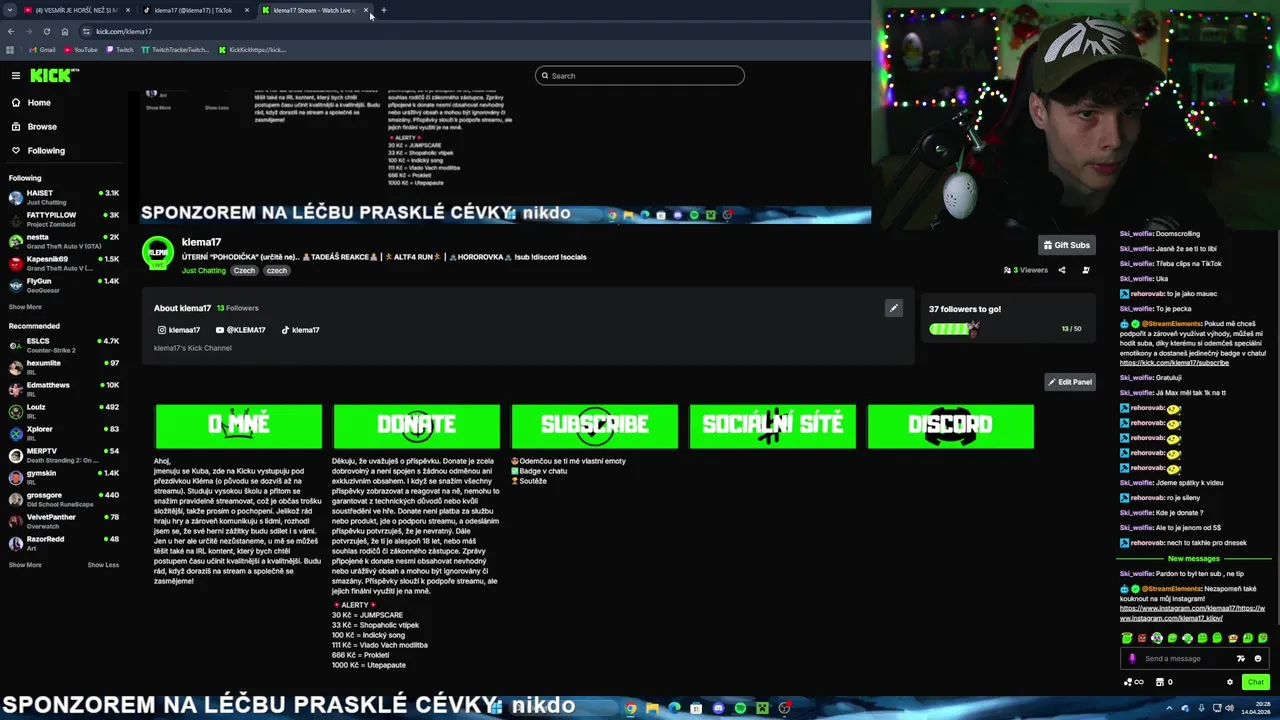The height and width of the screenshot is (720, 1280).
Task: Open hexumlite recommended channel
Action: (64, 367)
